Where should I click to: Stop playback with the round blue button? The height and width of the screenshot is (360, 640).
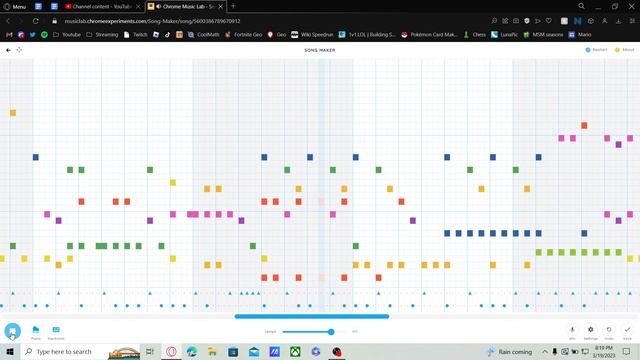click(13, 331)
